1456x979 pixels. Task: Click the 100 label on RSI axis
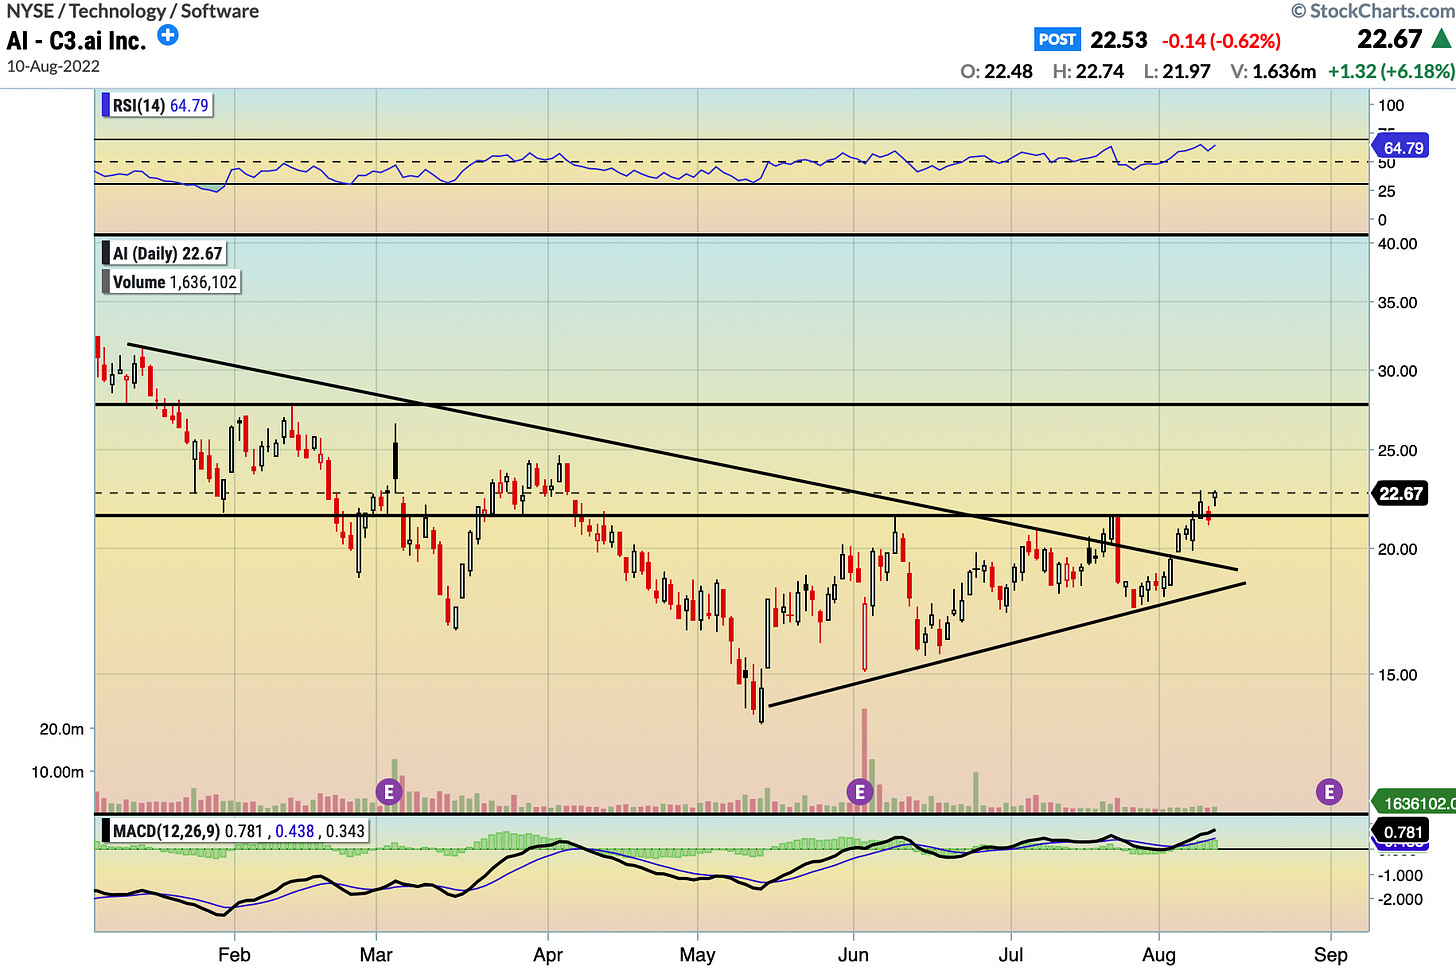pos(1391,105)
